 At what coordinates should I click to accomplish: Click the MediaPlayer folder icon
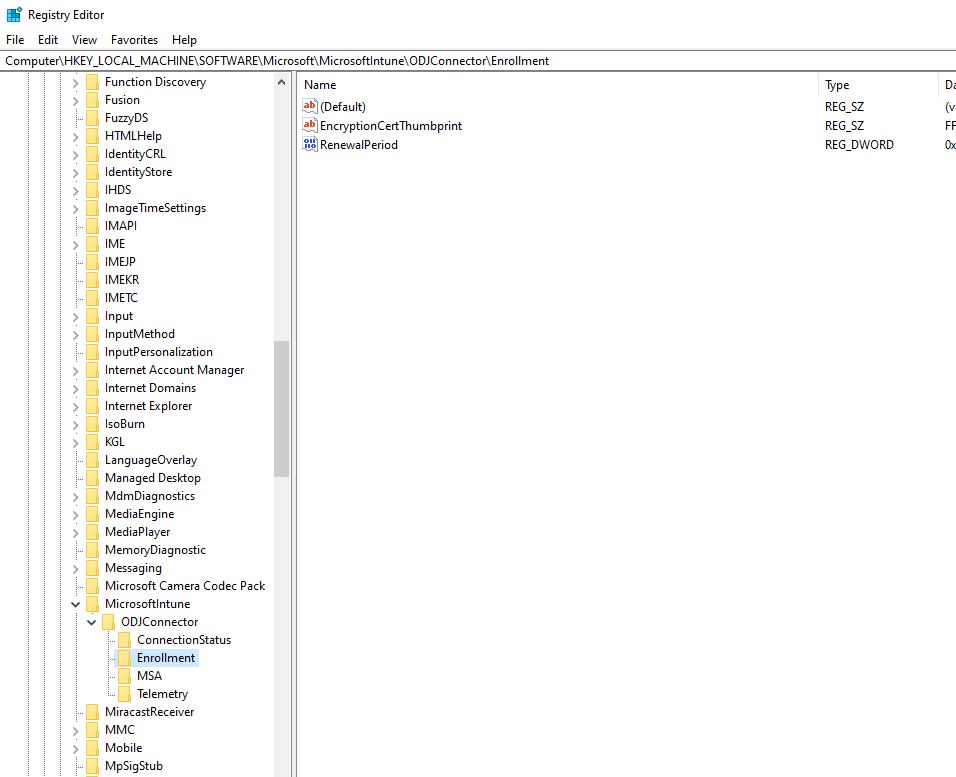click(x=93, y=532)
